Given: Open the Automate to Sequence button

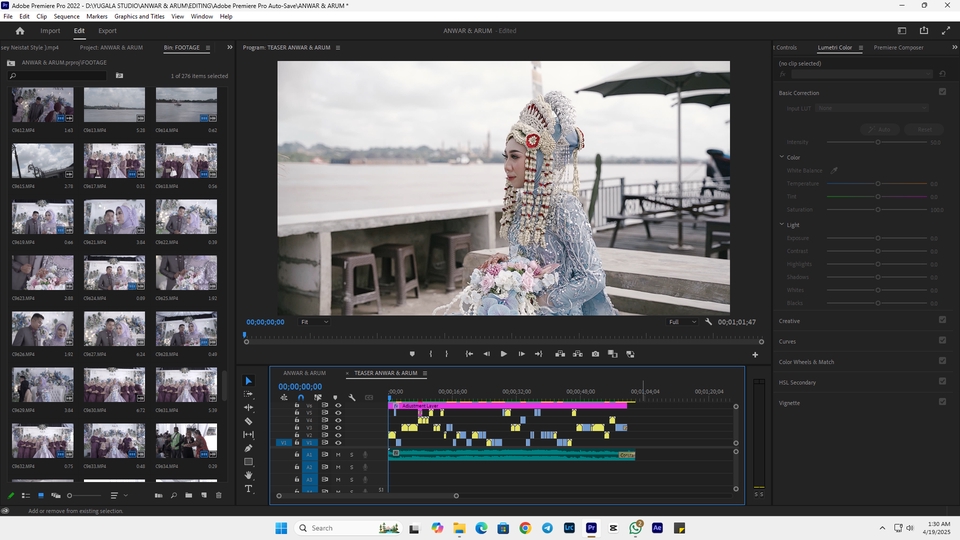Looking at the screenshot, I should tap(159, 495).
